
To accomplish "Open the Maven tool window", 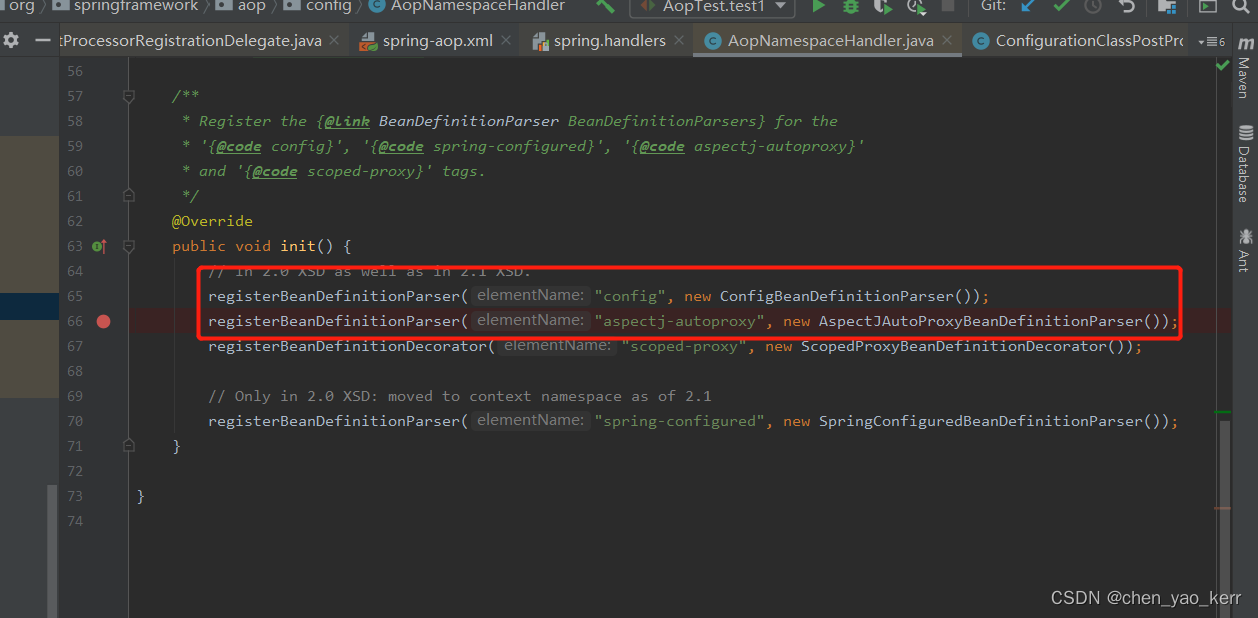I will (1244, 67).
